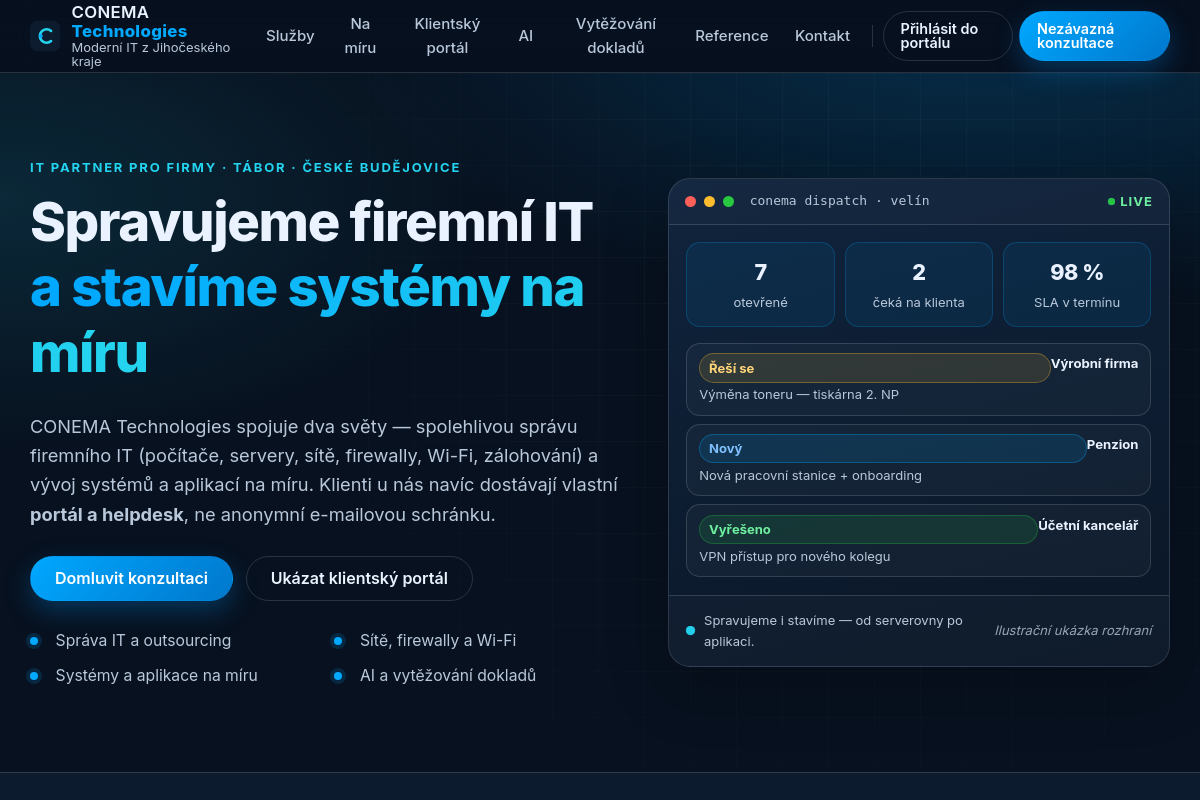Click cyan dot in dispatch window footer
This screenshot has height=800, width=1200.
(x=690, y=630)
